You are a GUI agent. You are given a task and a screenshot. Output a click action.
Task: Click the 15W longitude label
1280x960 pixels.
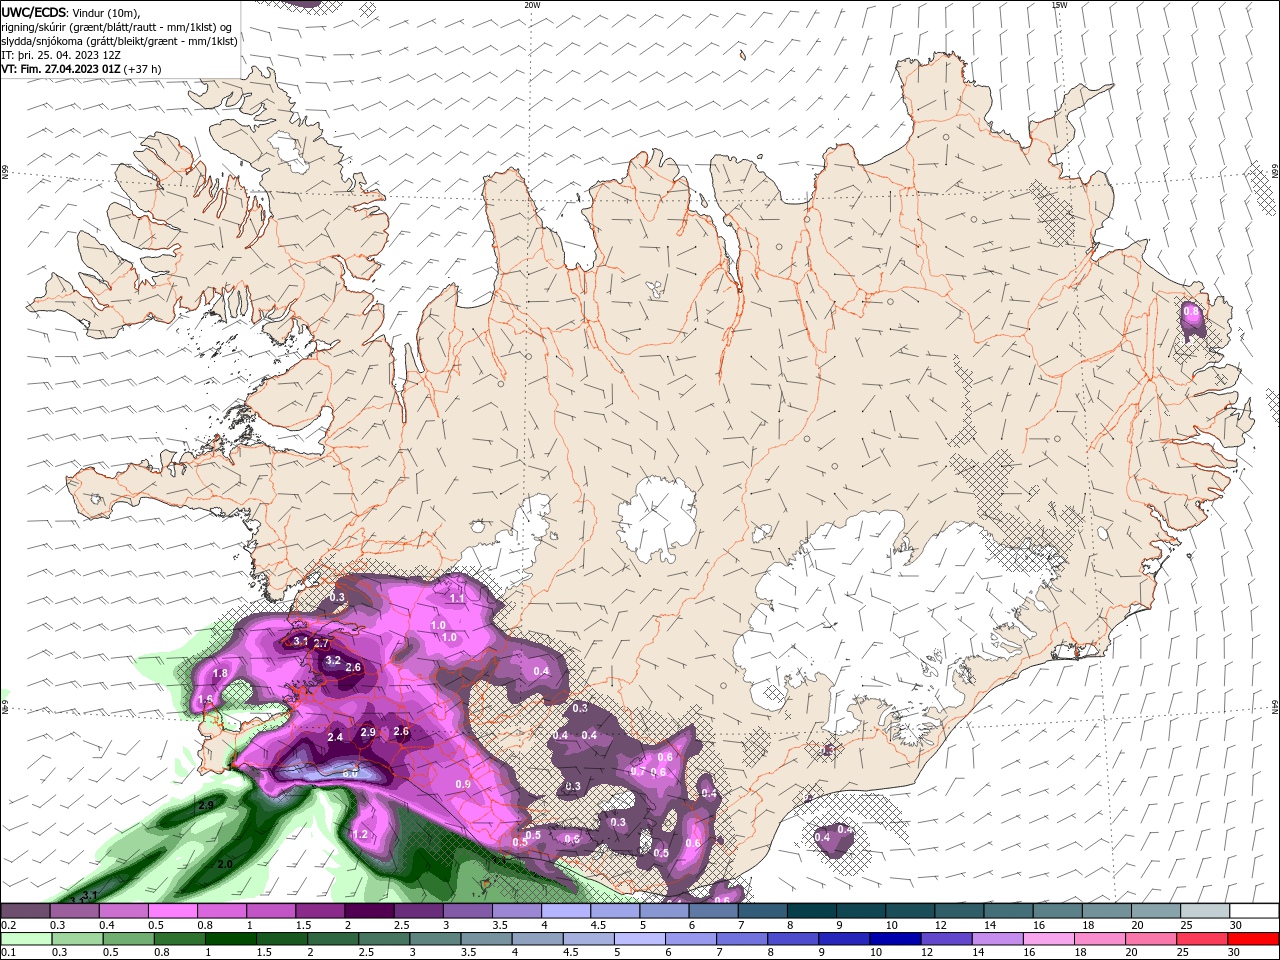[x=1059, y=5]
